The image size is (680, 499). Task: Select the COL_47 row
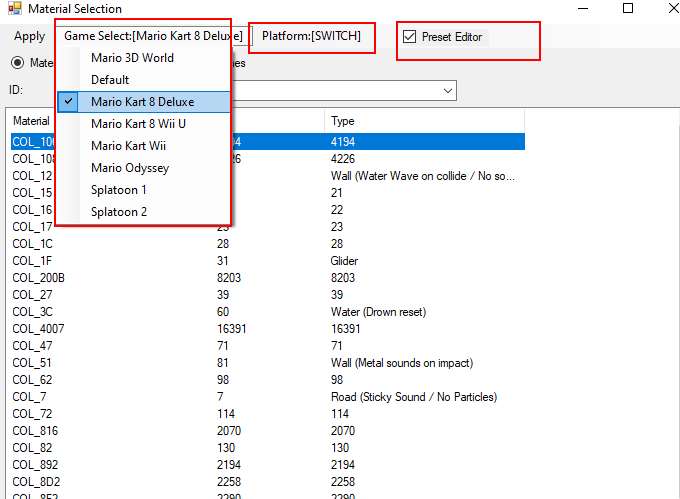pos(268,346)
